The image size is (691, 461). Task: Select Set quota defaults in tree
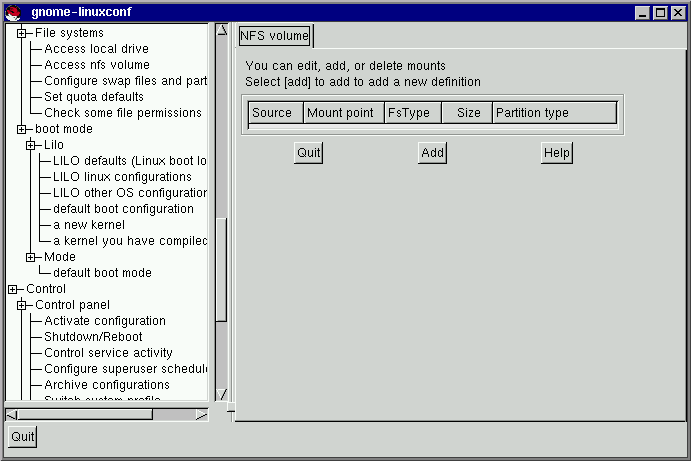click(x=94, y=97)
